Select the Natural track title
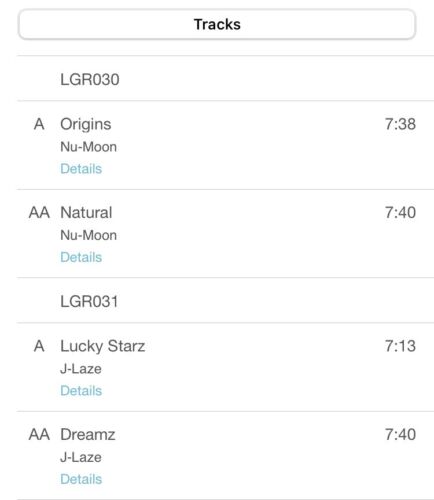The height and width of the screenshot is (500, 434). point(86,213)
